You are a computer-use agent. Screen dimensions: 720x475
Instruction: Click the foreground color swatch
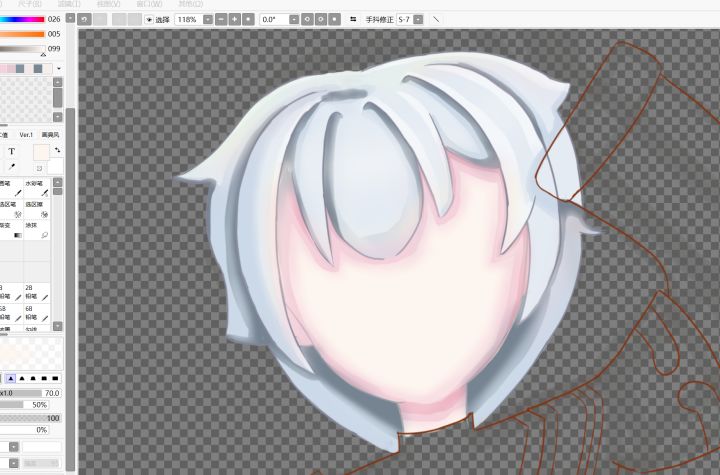(x=41, y=152)
